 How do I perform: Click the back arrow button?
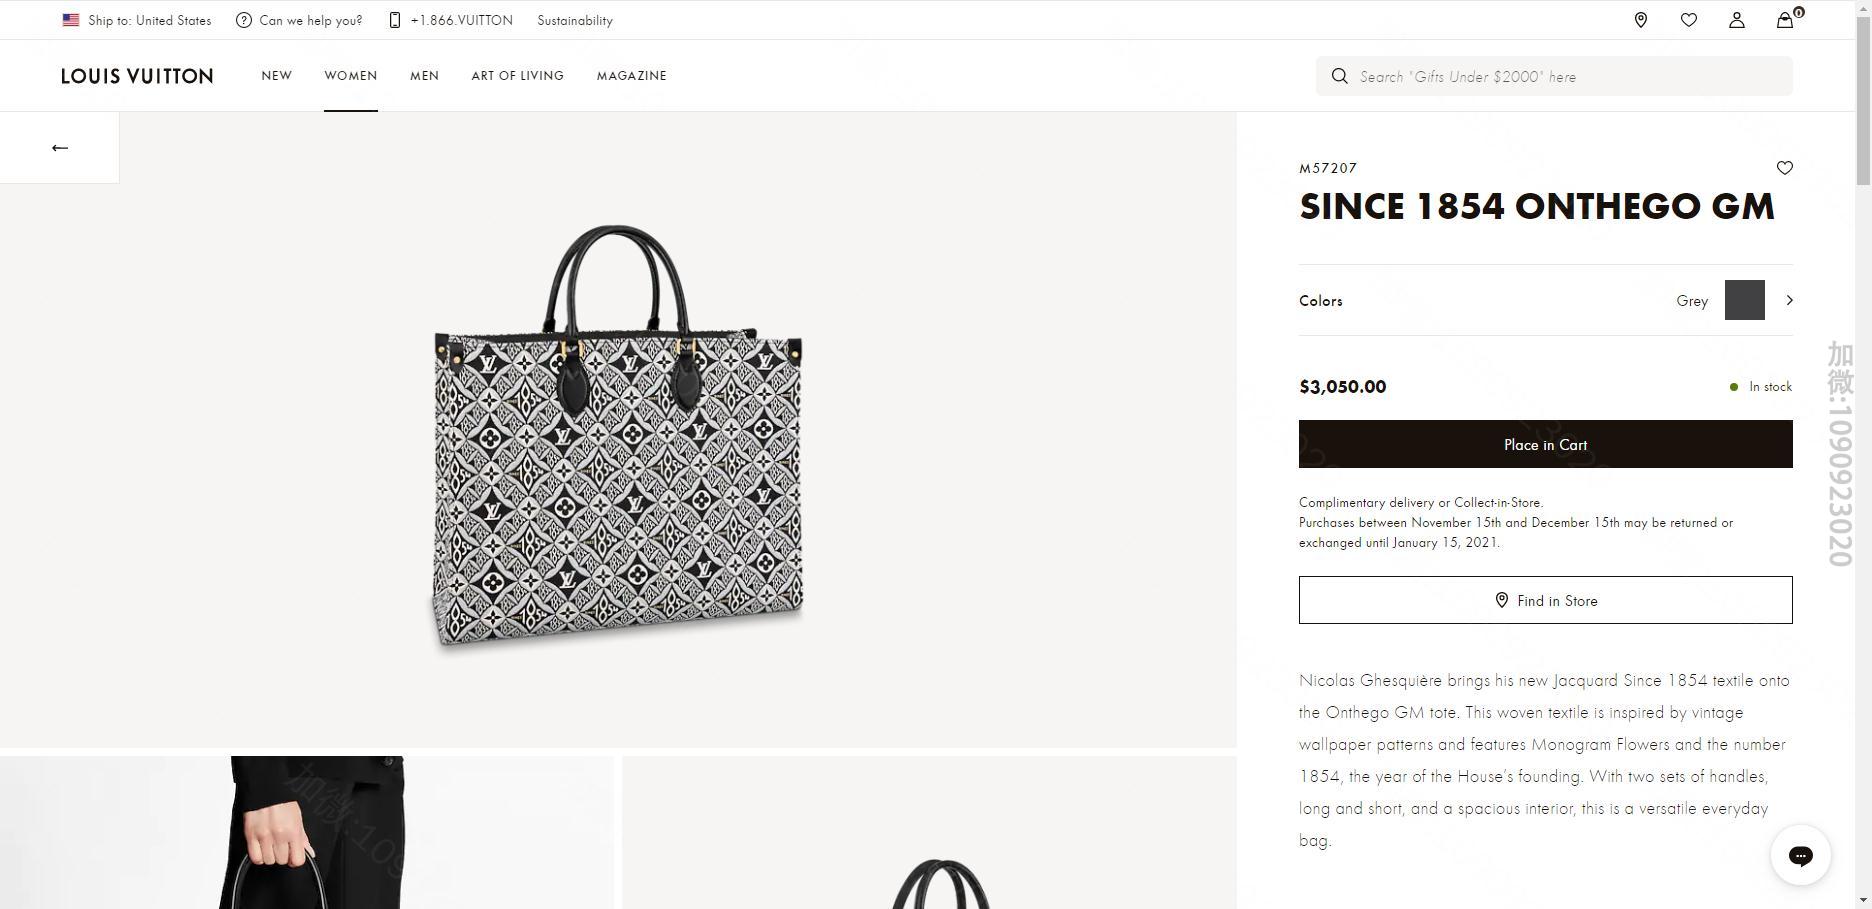click(60, 148)
